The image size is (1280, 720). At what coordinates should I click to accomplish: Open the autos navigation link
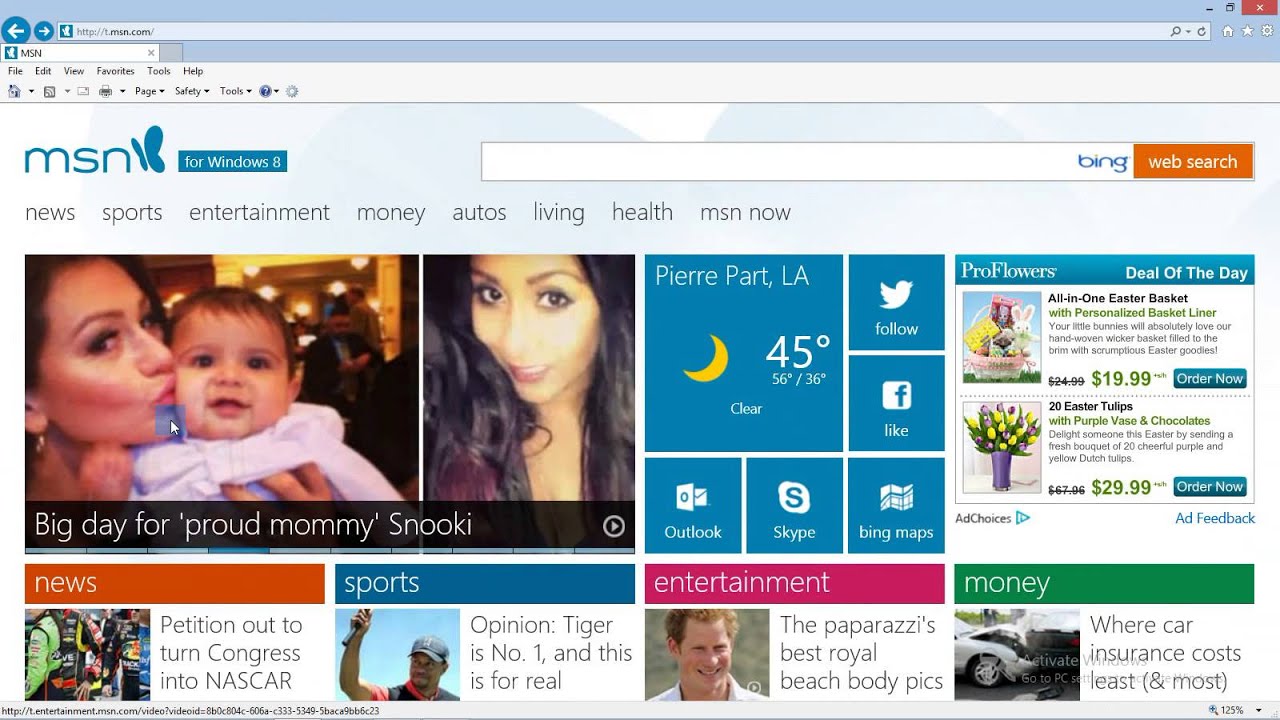point(479,212)
